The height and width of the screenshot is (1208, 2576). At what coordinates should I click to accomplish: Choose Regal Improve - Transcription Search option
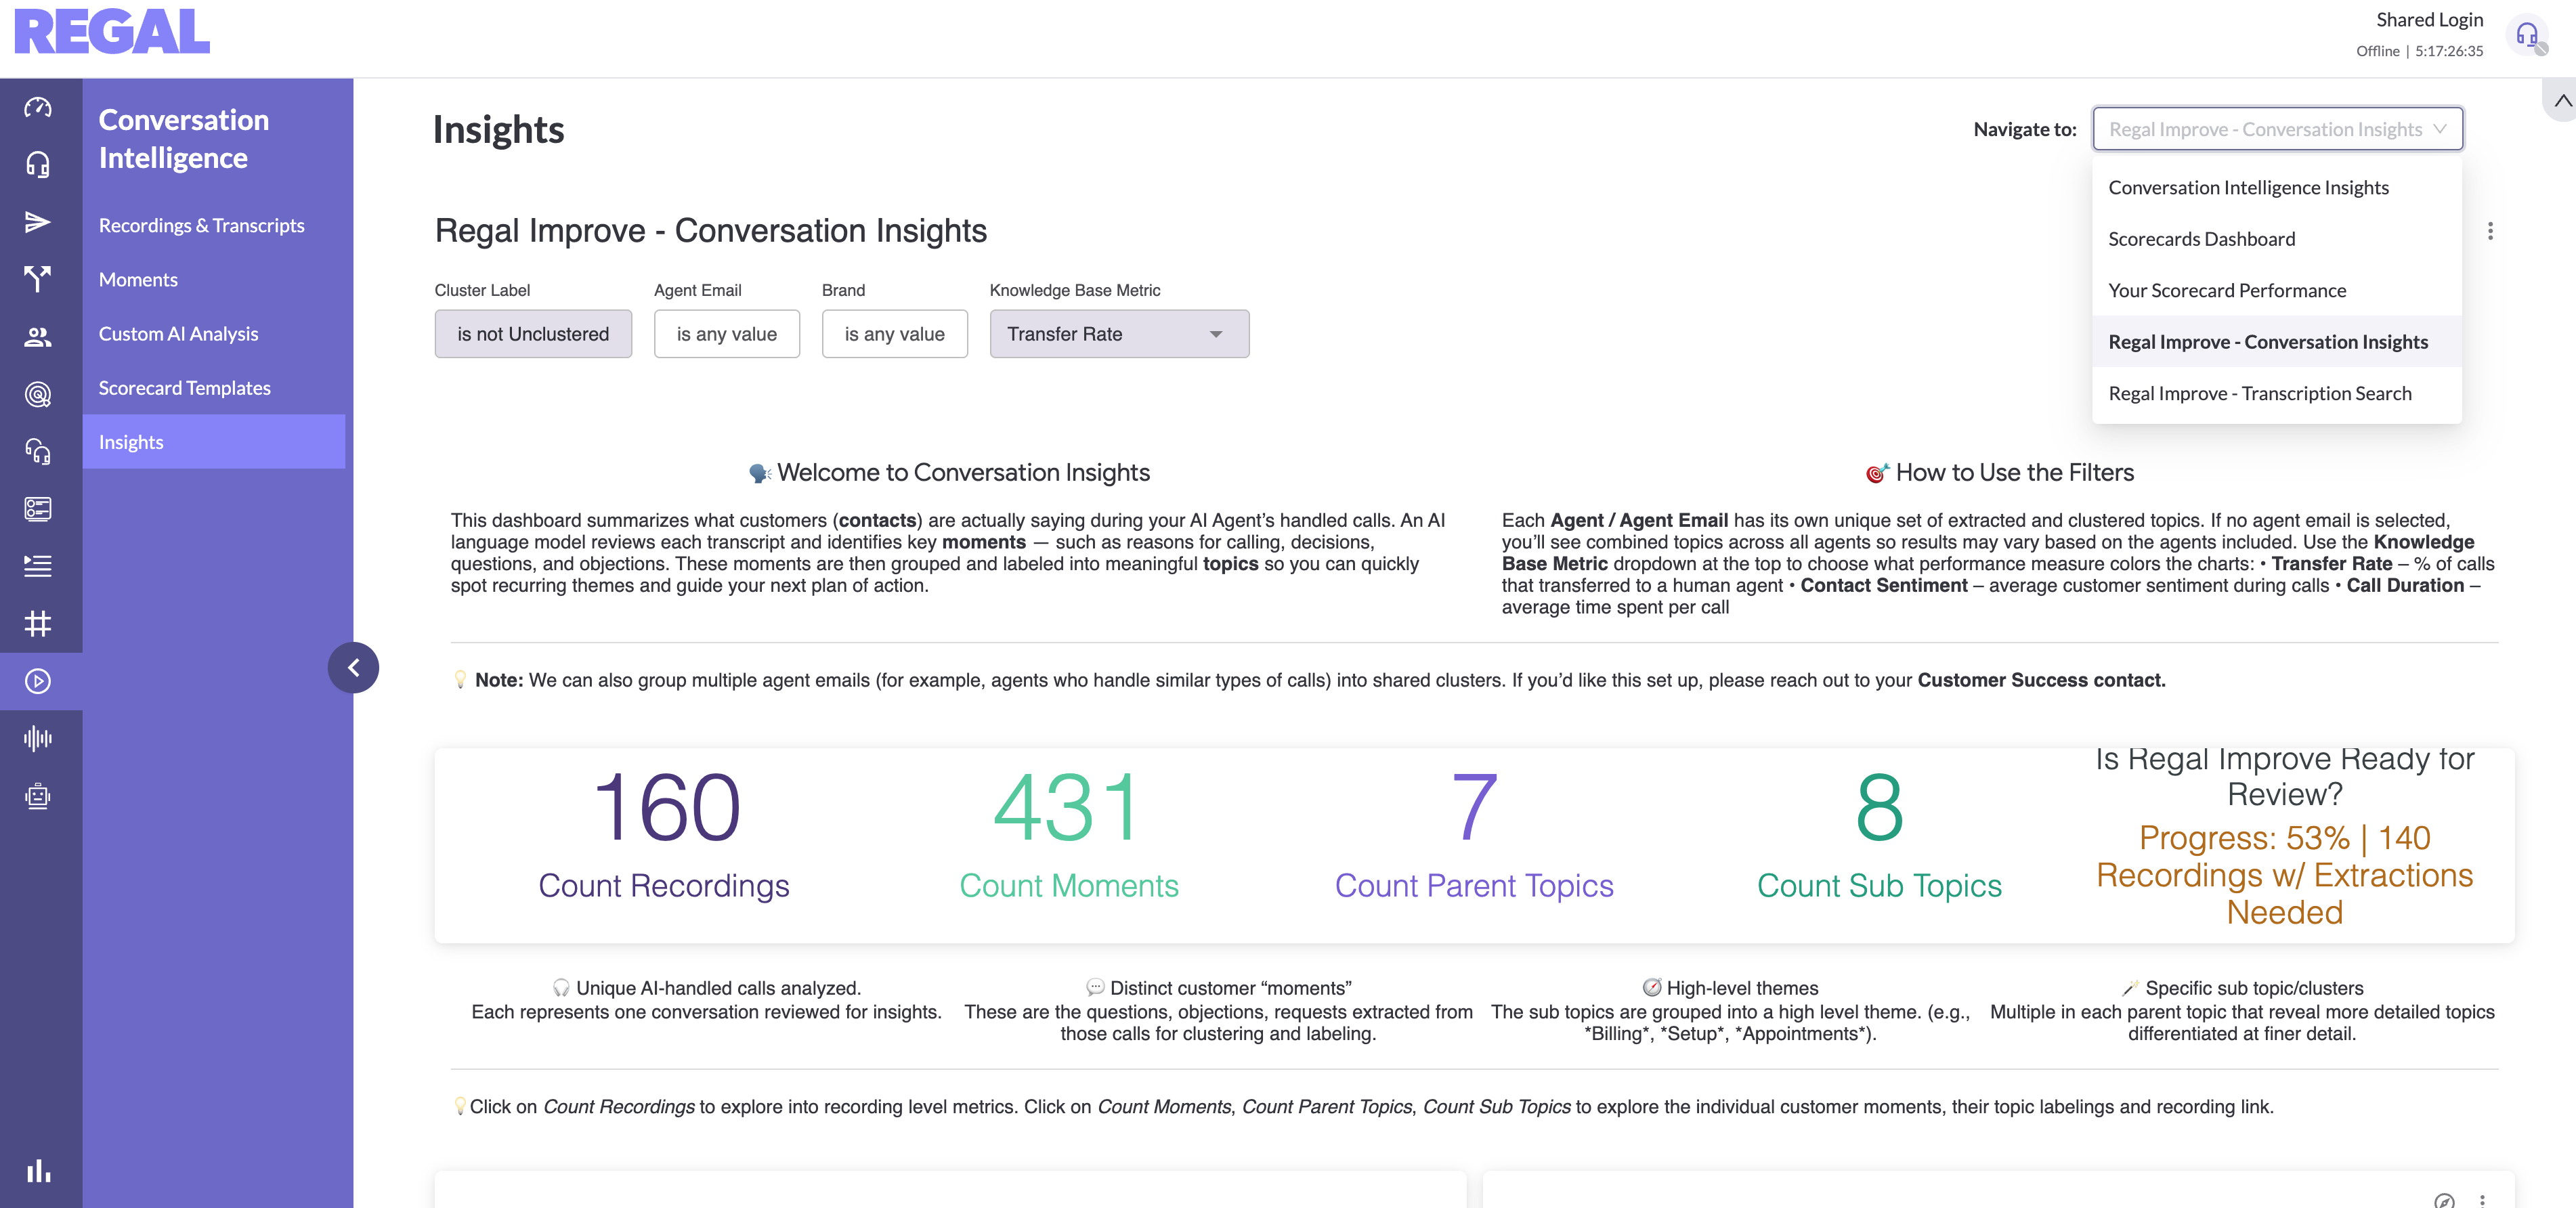[2259, 393]
